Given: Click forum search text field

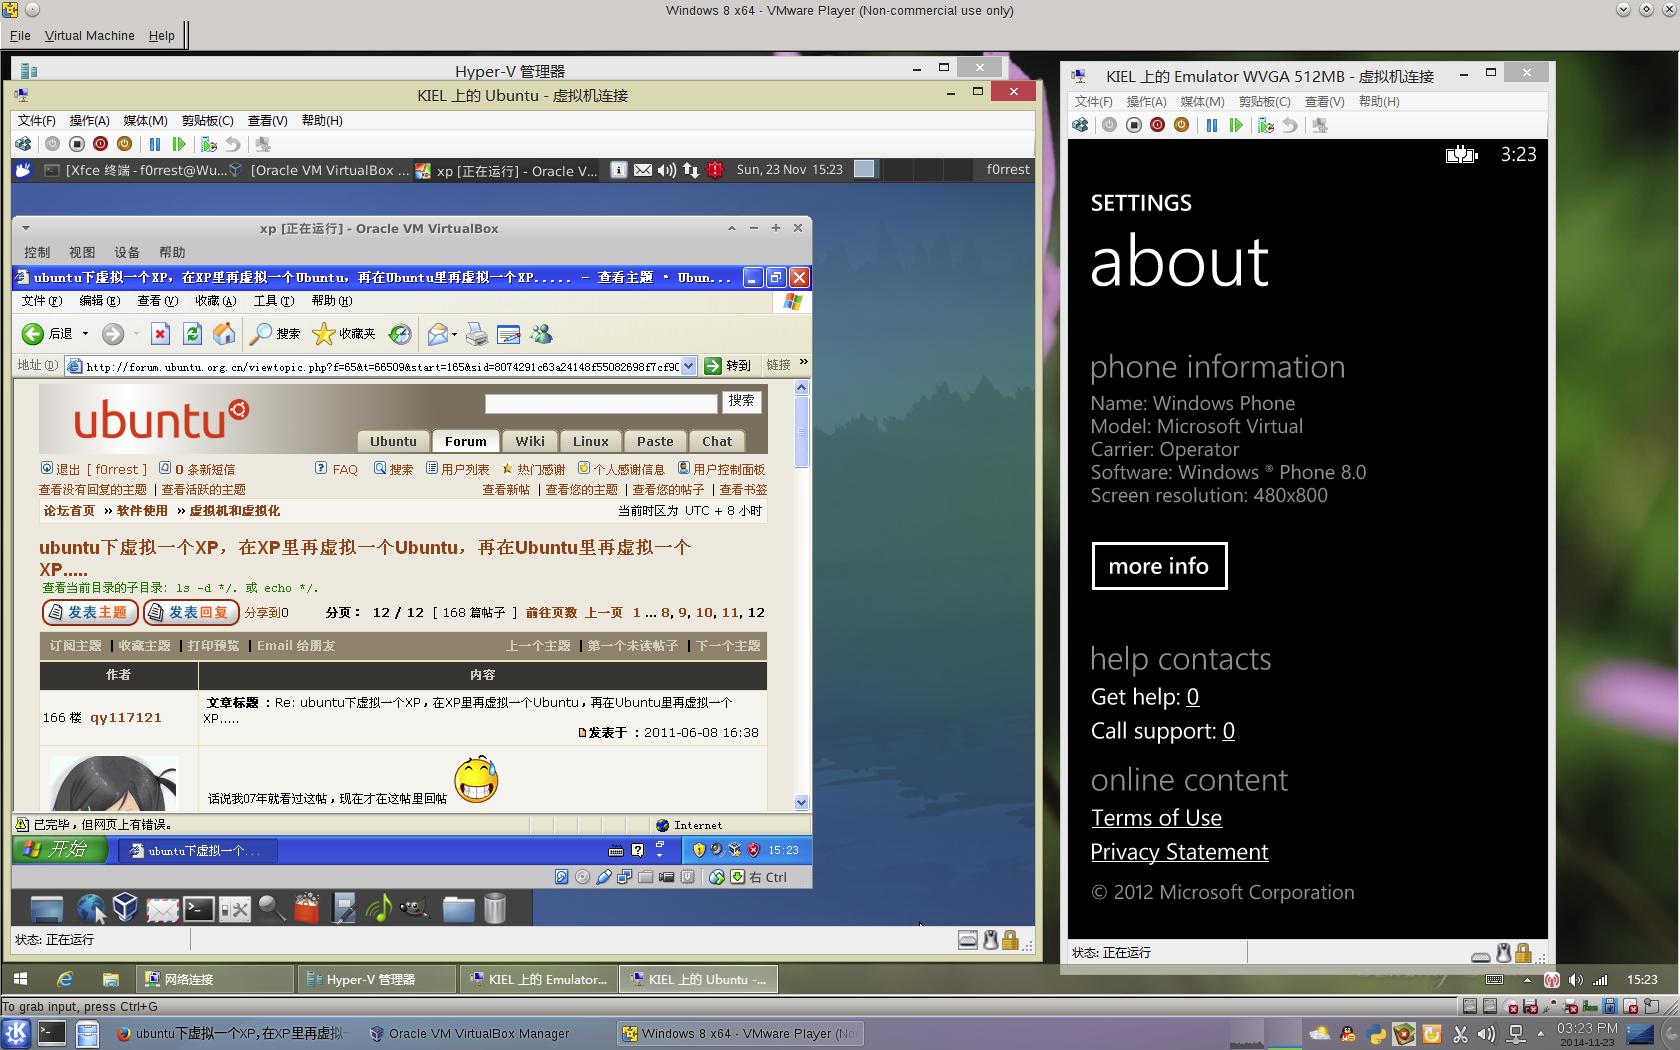Looking at the screenshot, I should 601,403.
